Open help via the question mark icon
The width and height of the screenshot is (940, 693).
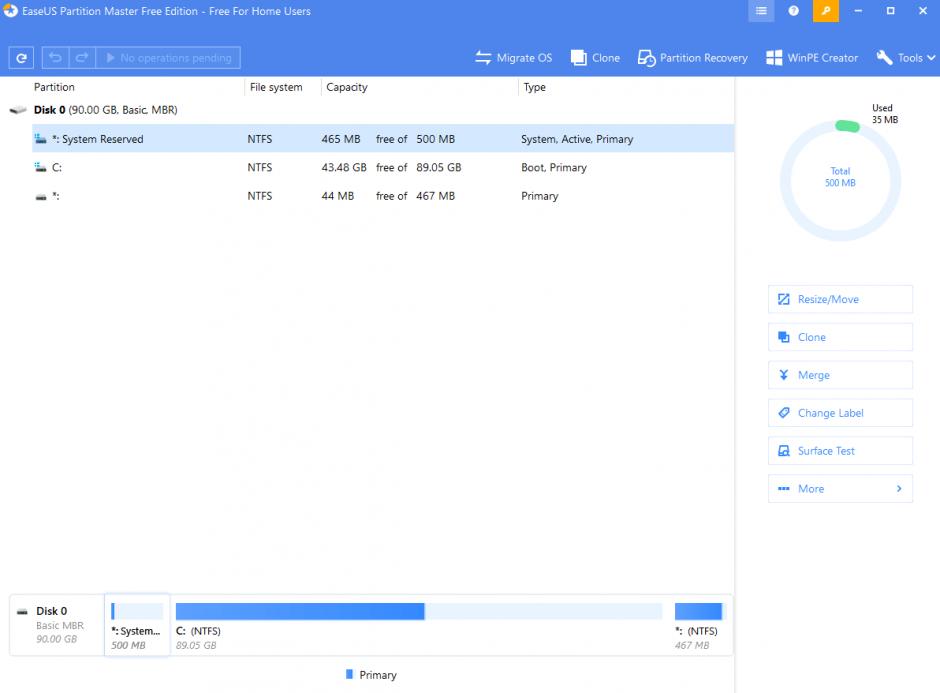pyautogui.click(x=793, y=11)
